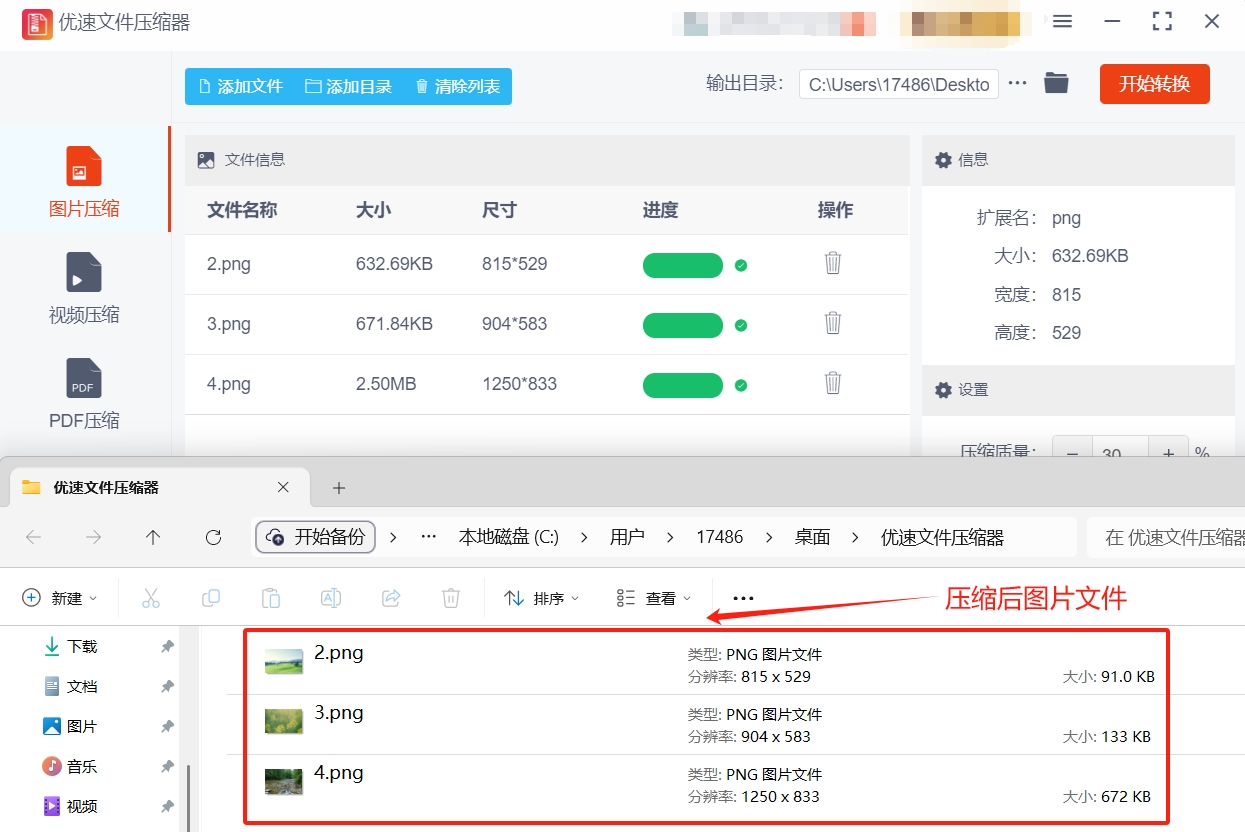Open 下载 in the Explorer sidebar

82,647
